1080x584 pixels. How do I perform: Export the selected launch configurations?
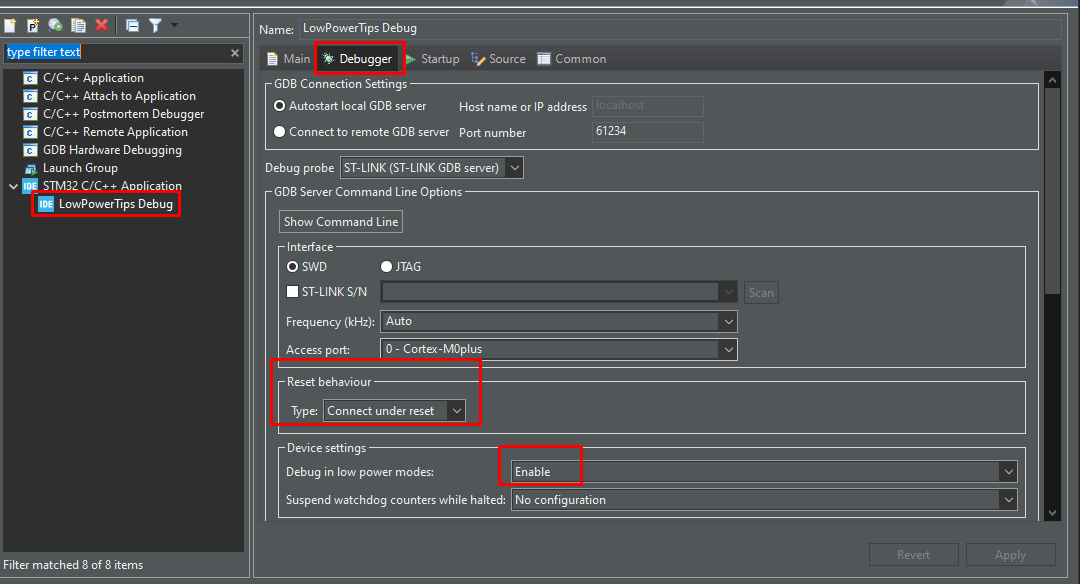pyautogui.click(x=55, y=25)
